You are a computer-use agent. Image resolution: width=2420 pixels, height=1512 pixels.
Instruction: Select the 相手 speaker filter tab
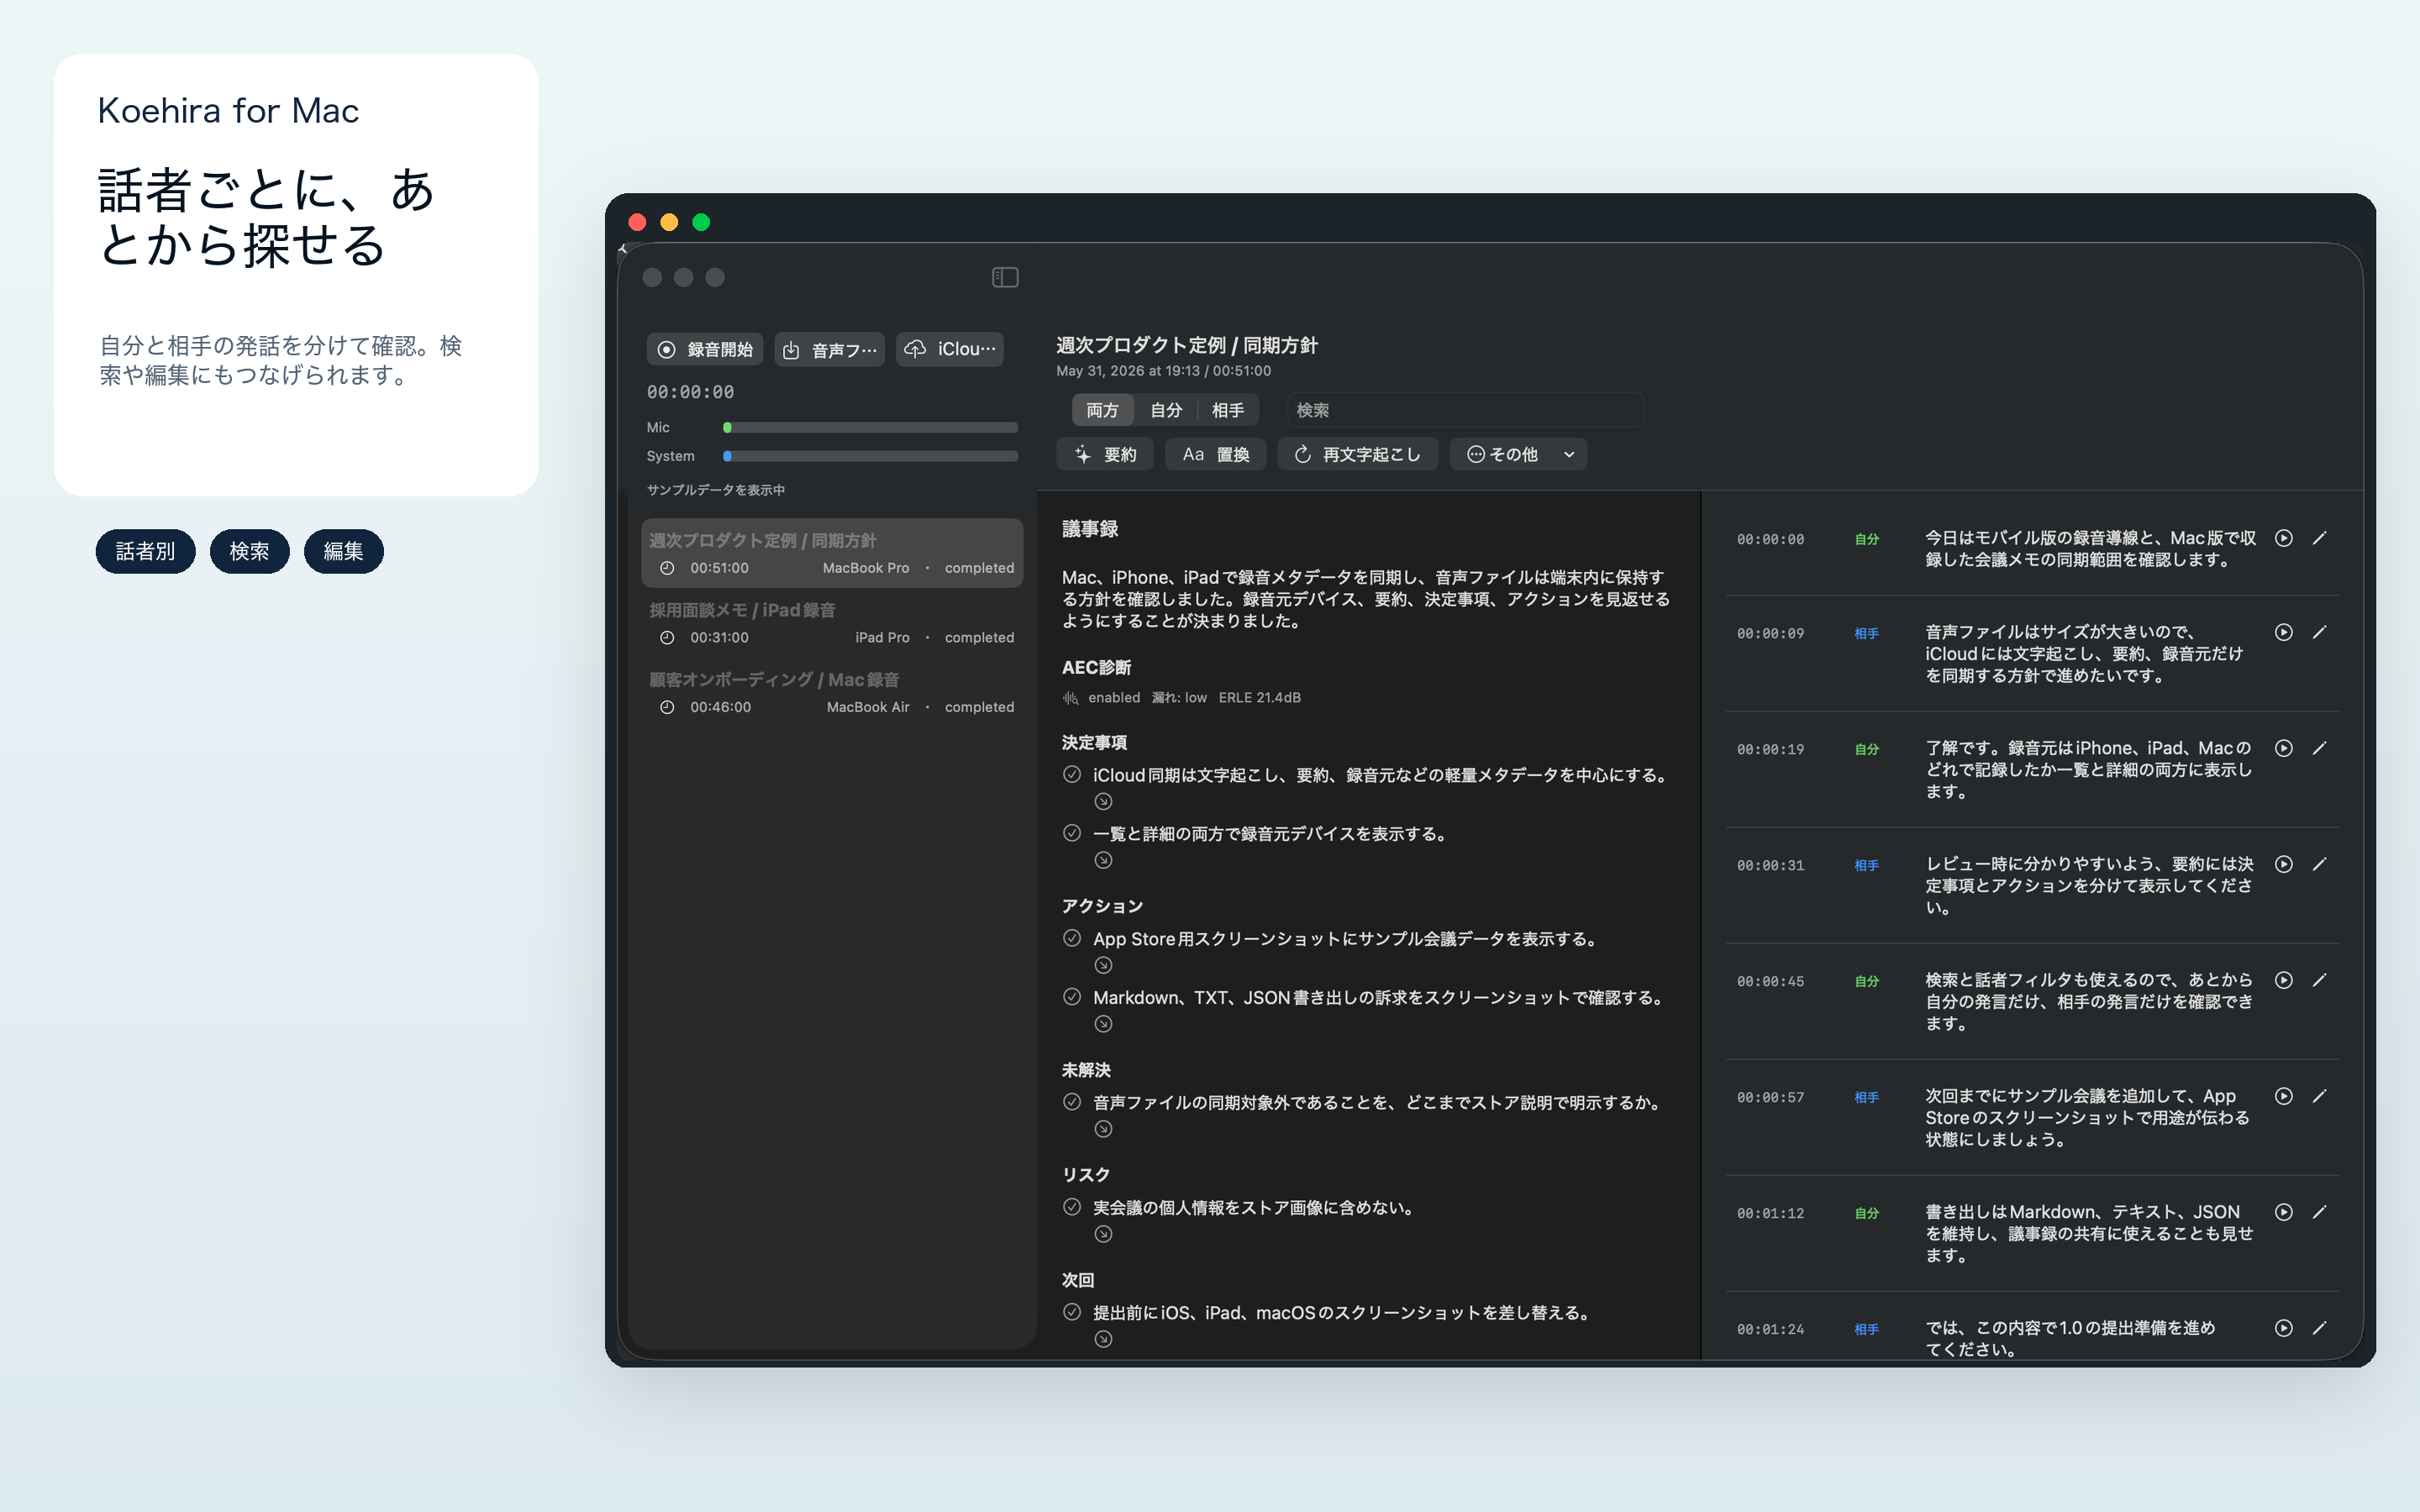tap(1228, 410)
